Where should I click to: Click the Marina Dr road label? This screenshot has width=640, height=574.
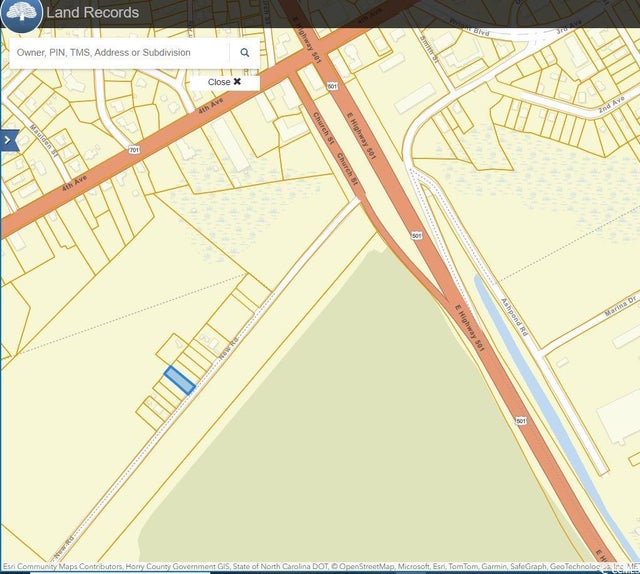pos(620,304)
